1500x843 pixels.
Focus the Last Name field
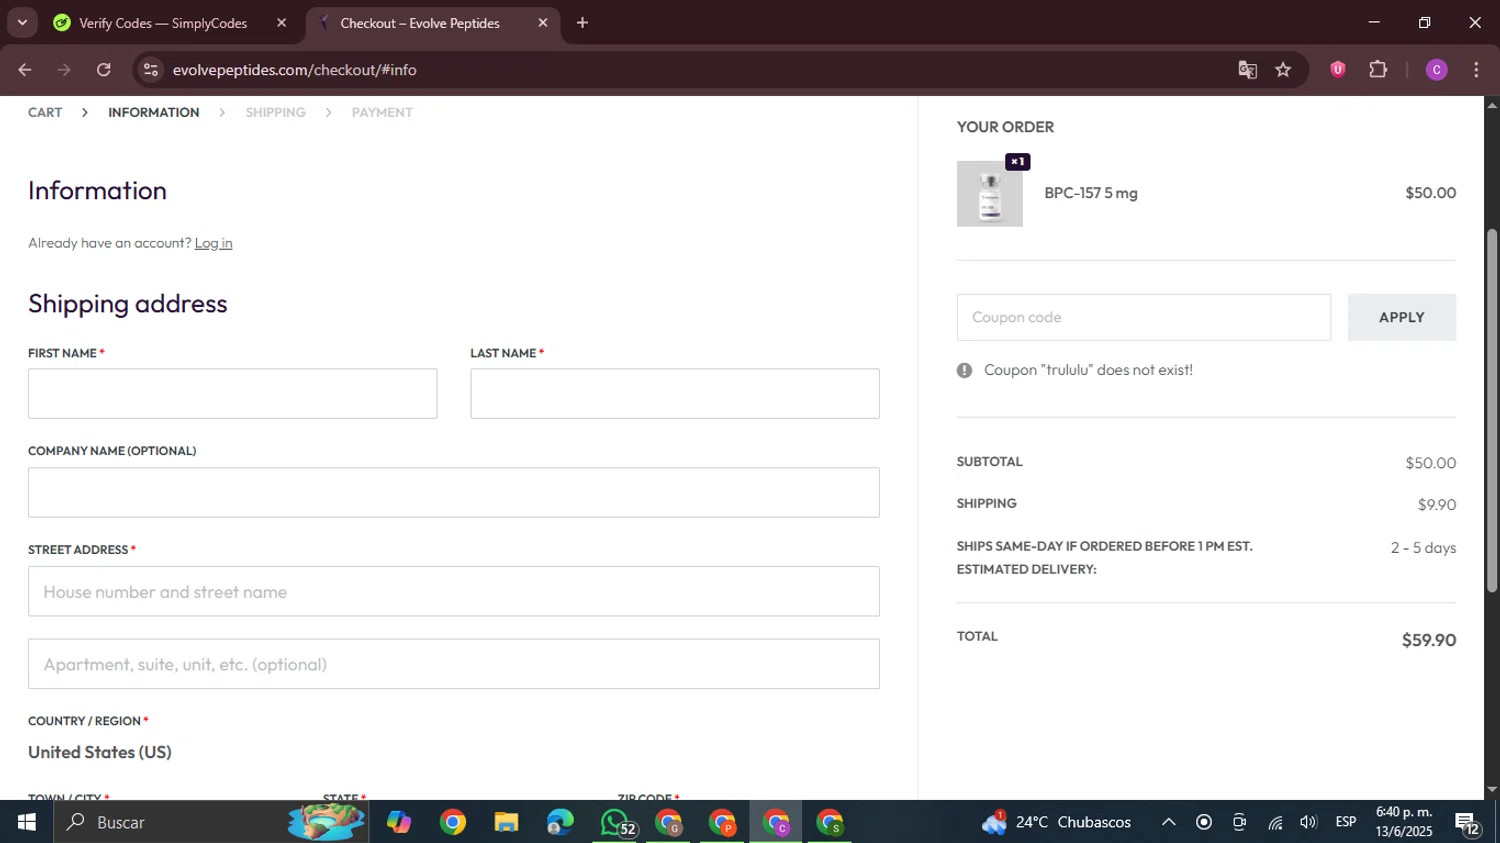(x=675, y=393)
